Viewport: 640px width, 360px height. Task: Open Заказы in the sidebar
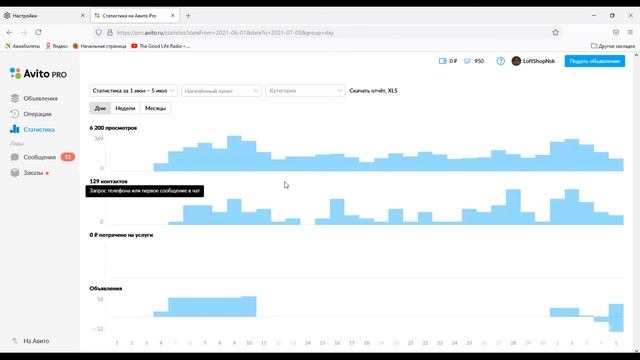coord(33,173)
